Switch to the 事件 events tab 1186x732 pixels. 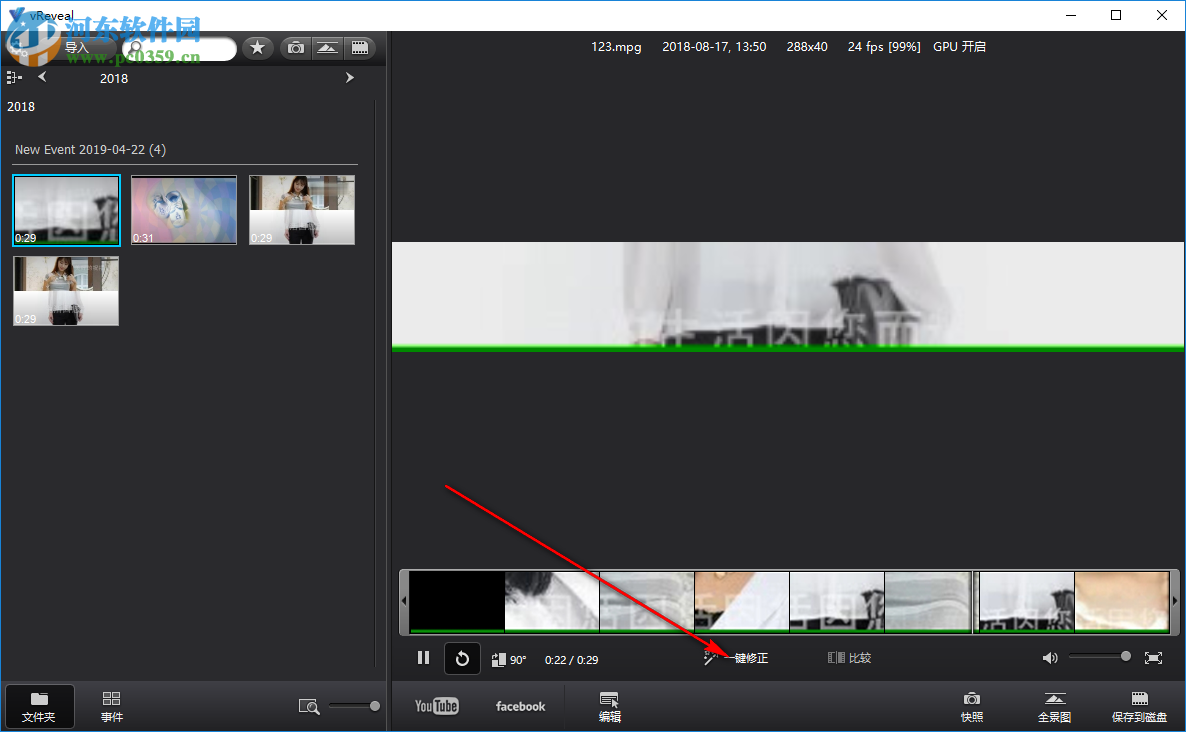pyautogui.click(x=112, y=706)
